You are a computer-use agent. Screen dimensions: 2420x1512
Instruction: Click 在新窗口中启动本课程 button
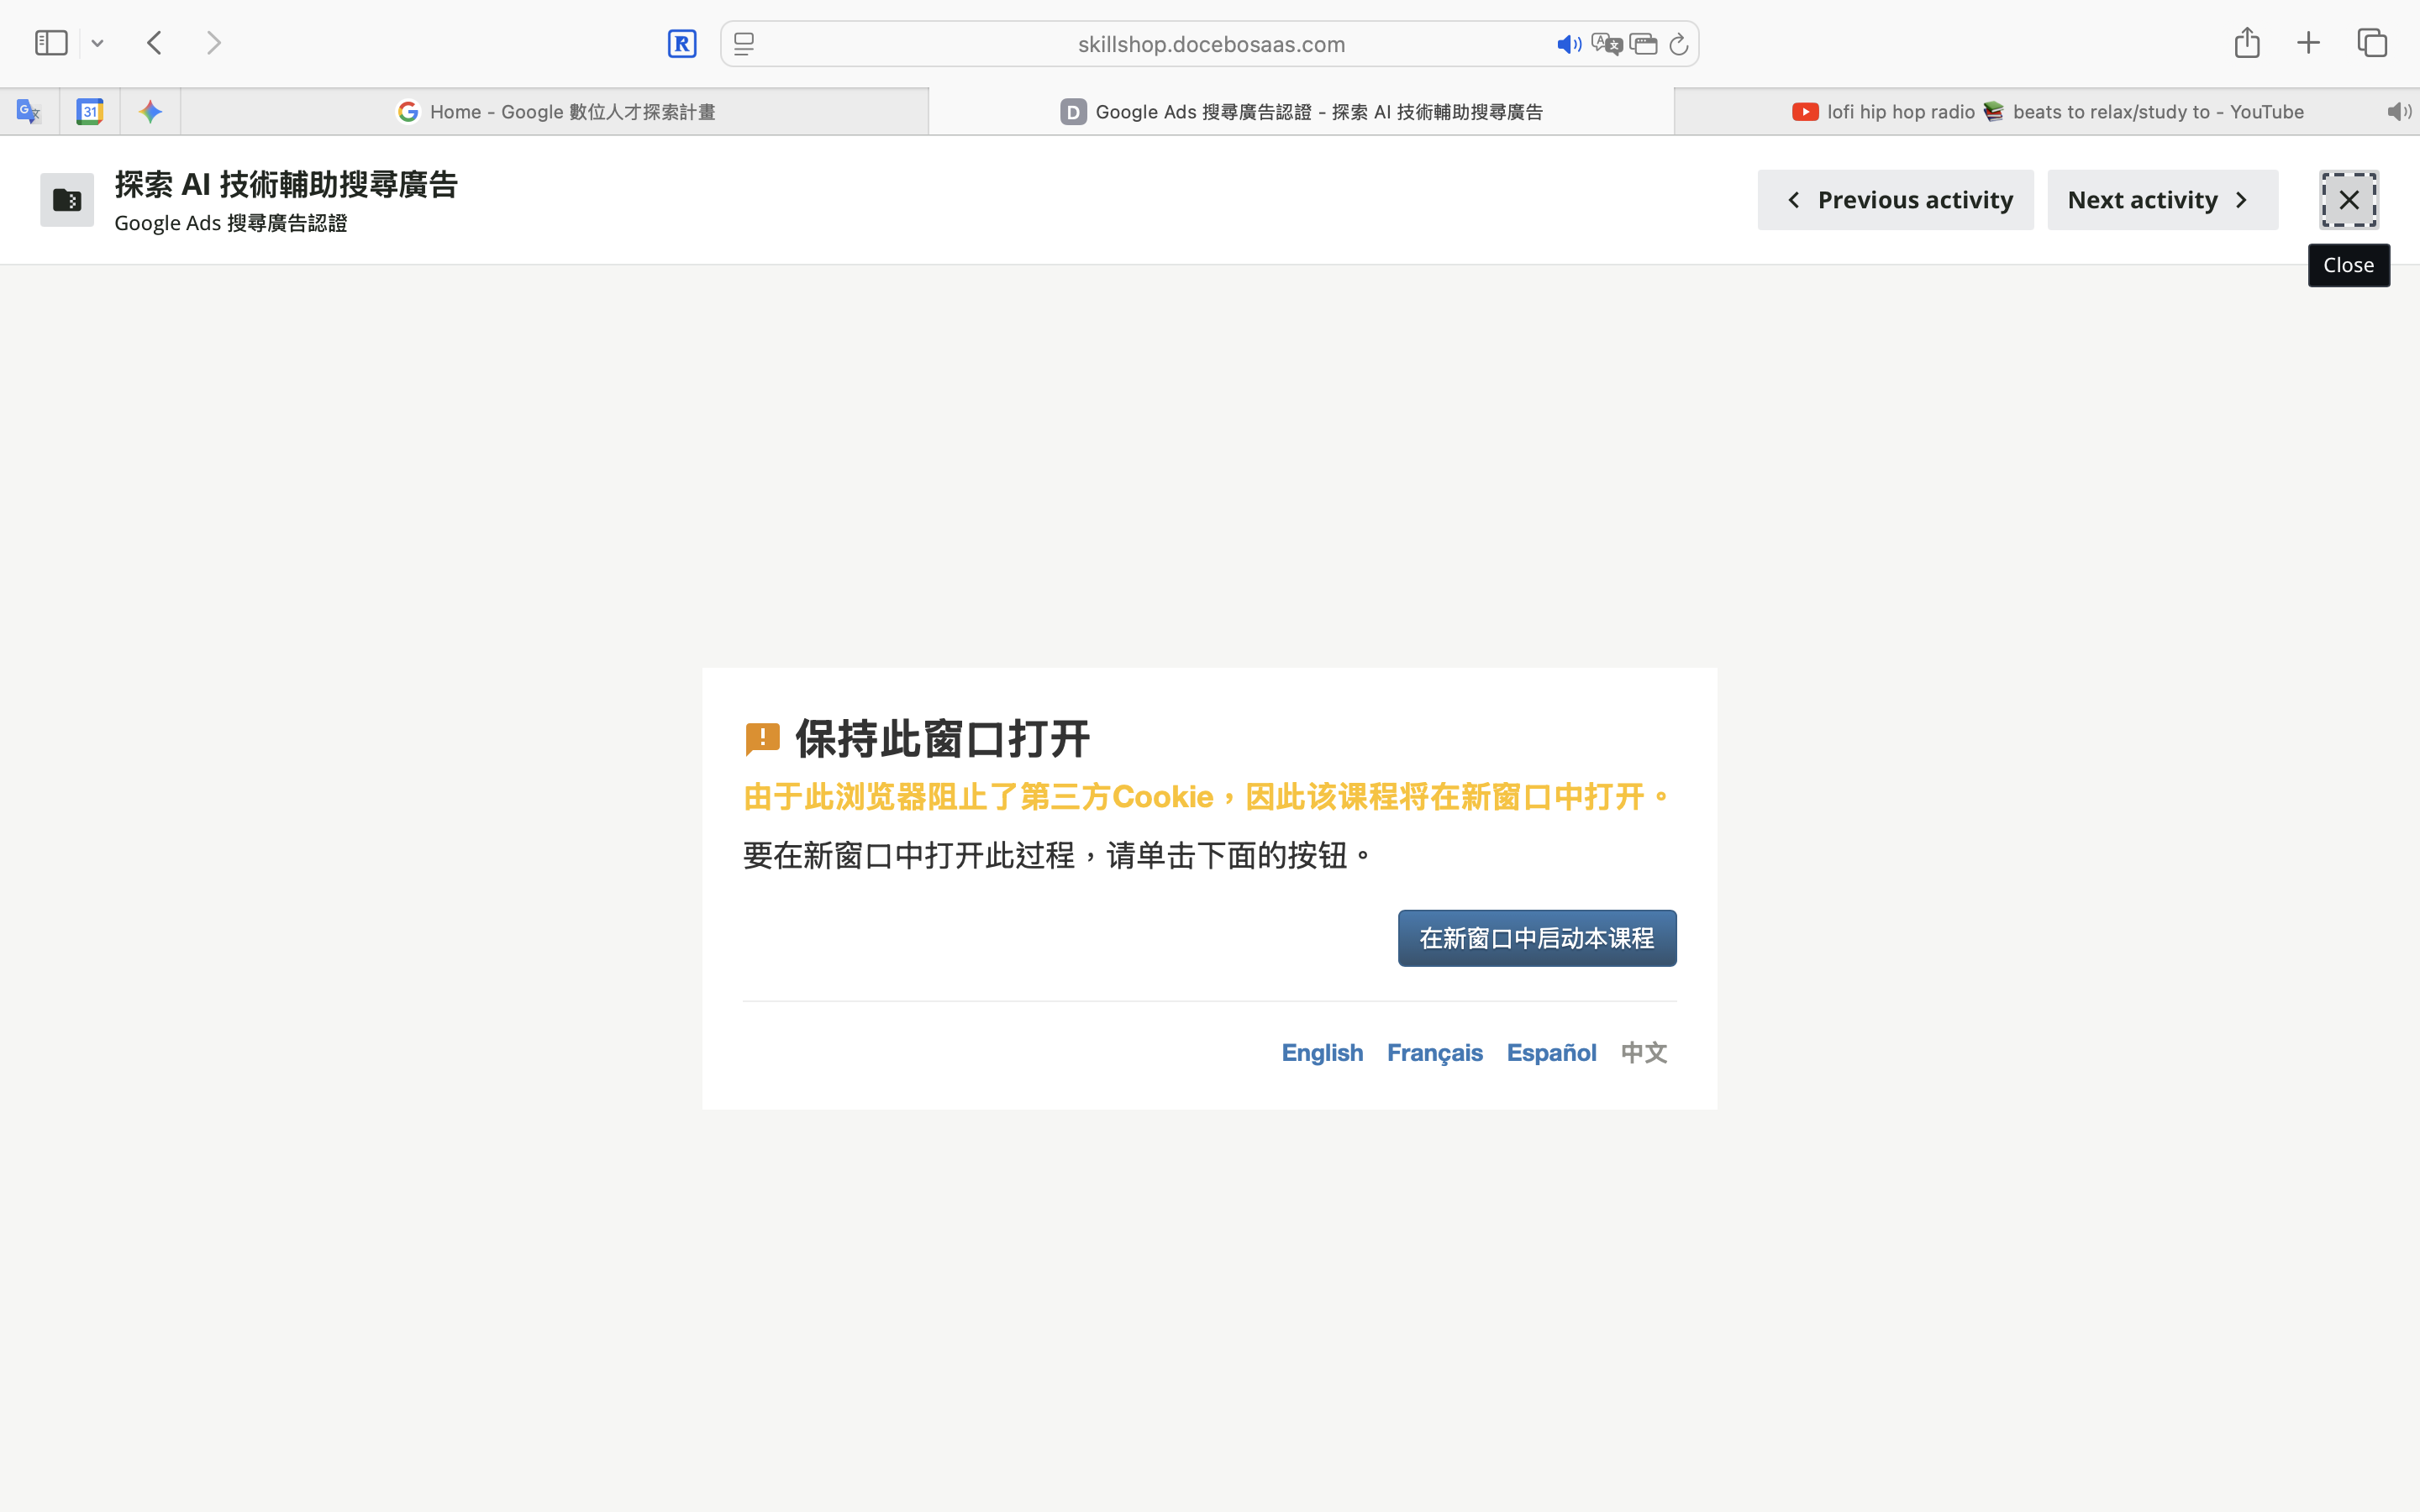pos(1537,938)
